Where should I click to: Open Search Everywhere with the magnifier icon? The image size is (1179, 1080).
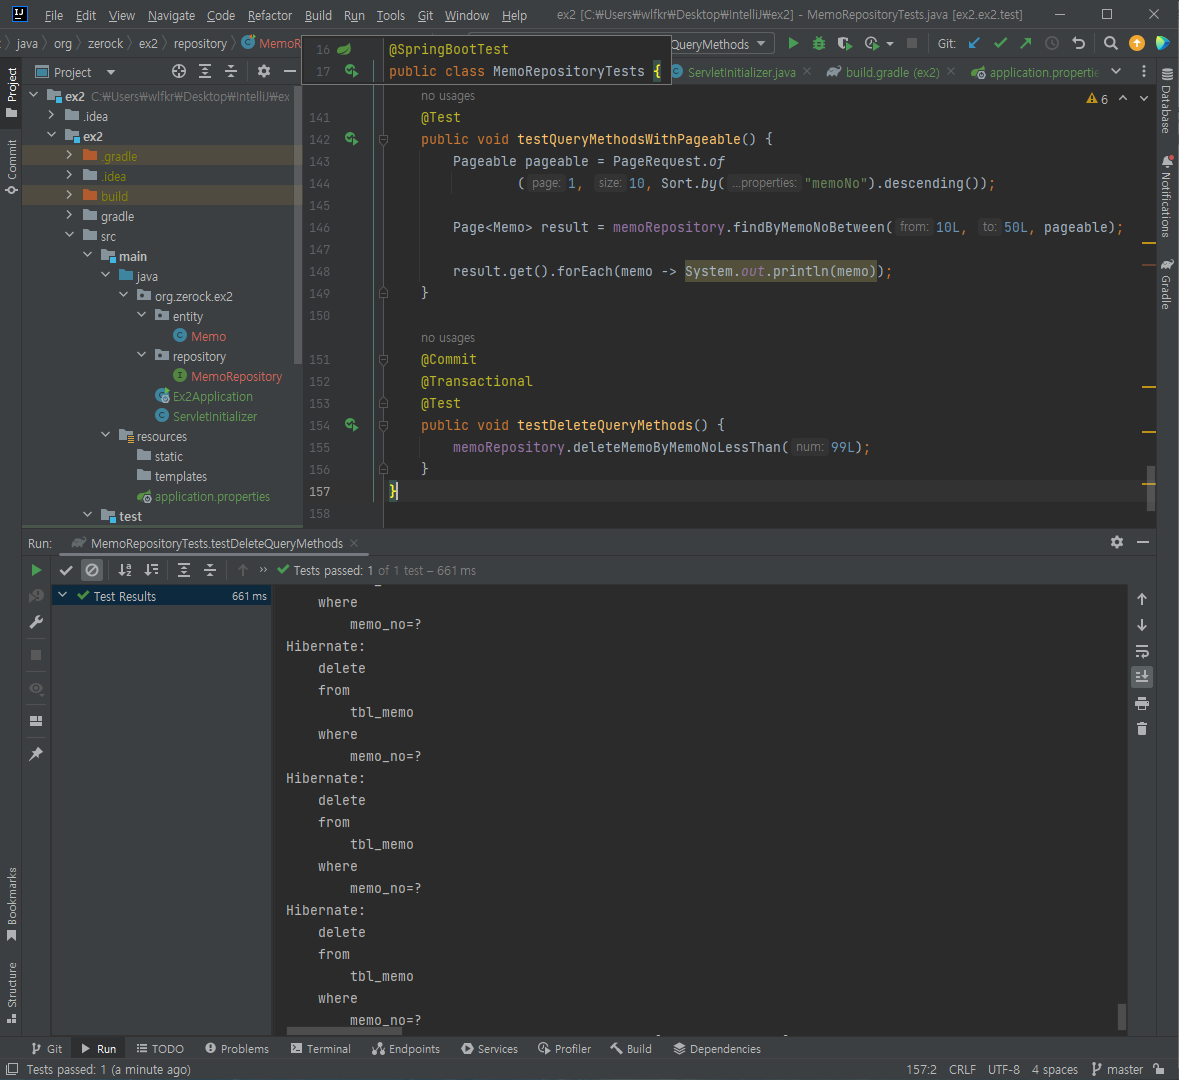click(x=1111, y=44)
